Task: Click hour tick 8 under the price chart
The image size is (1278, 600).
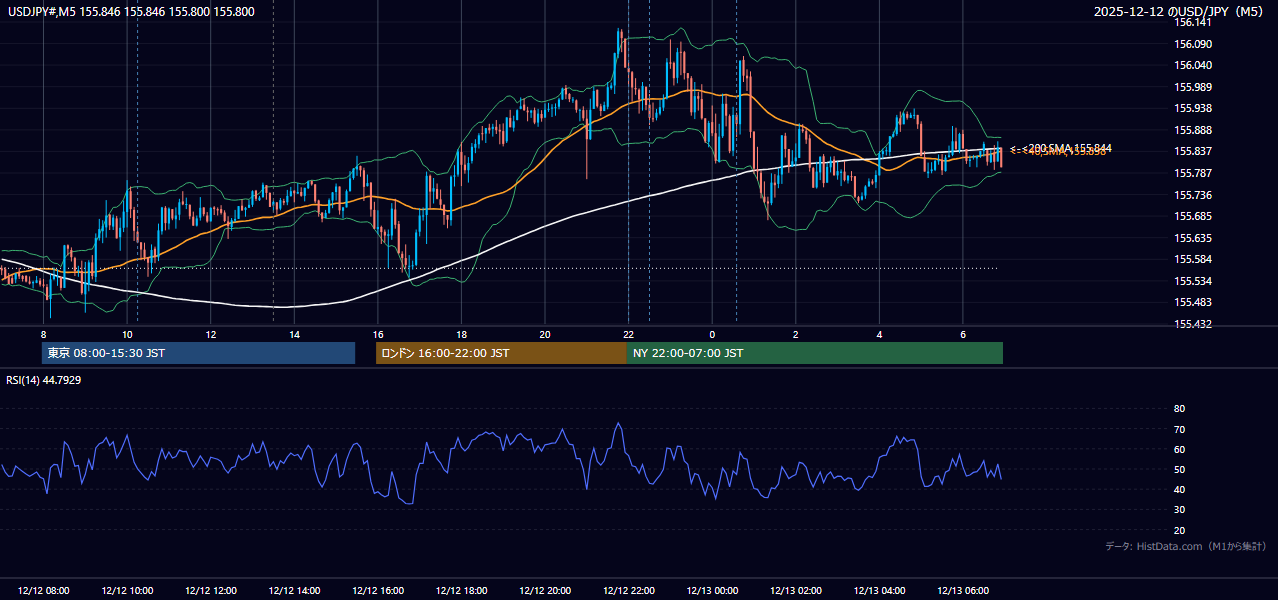Action: [x=43, y=334]
